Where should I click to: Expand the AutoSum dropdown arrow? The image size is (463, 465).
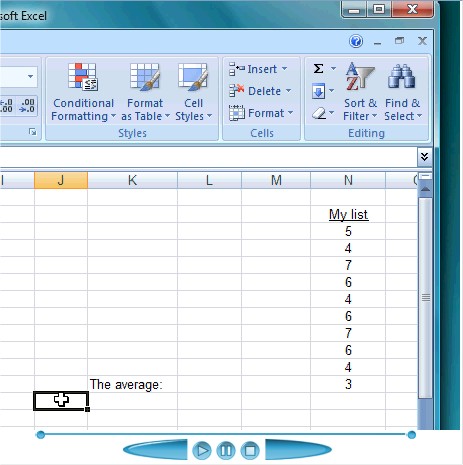(333, 69)
